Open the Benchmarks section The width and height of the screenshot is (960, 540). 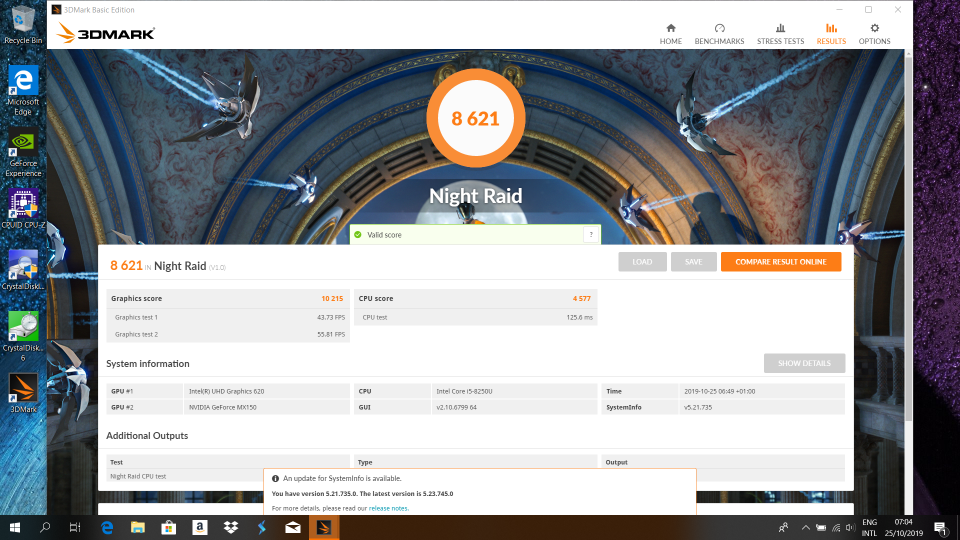click(x=719, y=33)
